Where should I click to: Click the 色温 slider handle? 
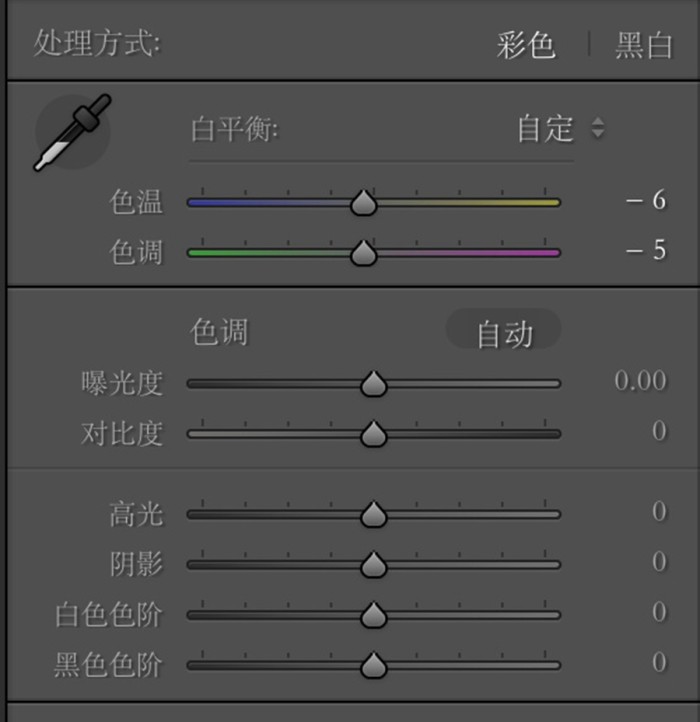363,202
